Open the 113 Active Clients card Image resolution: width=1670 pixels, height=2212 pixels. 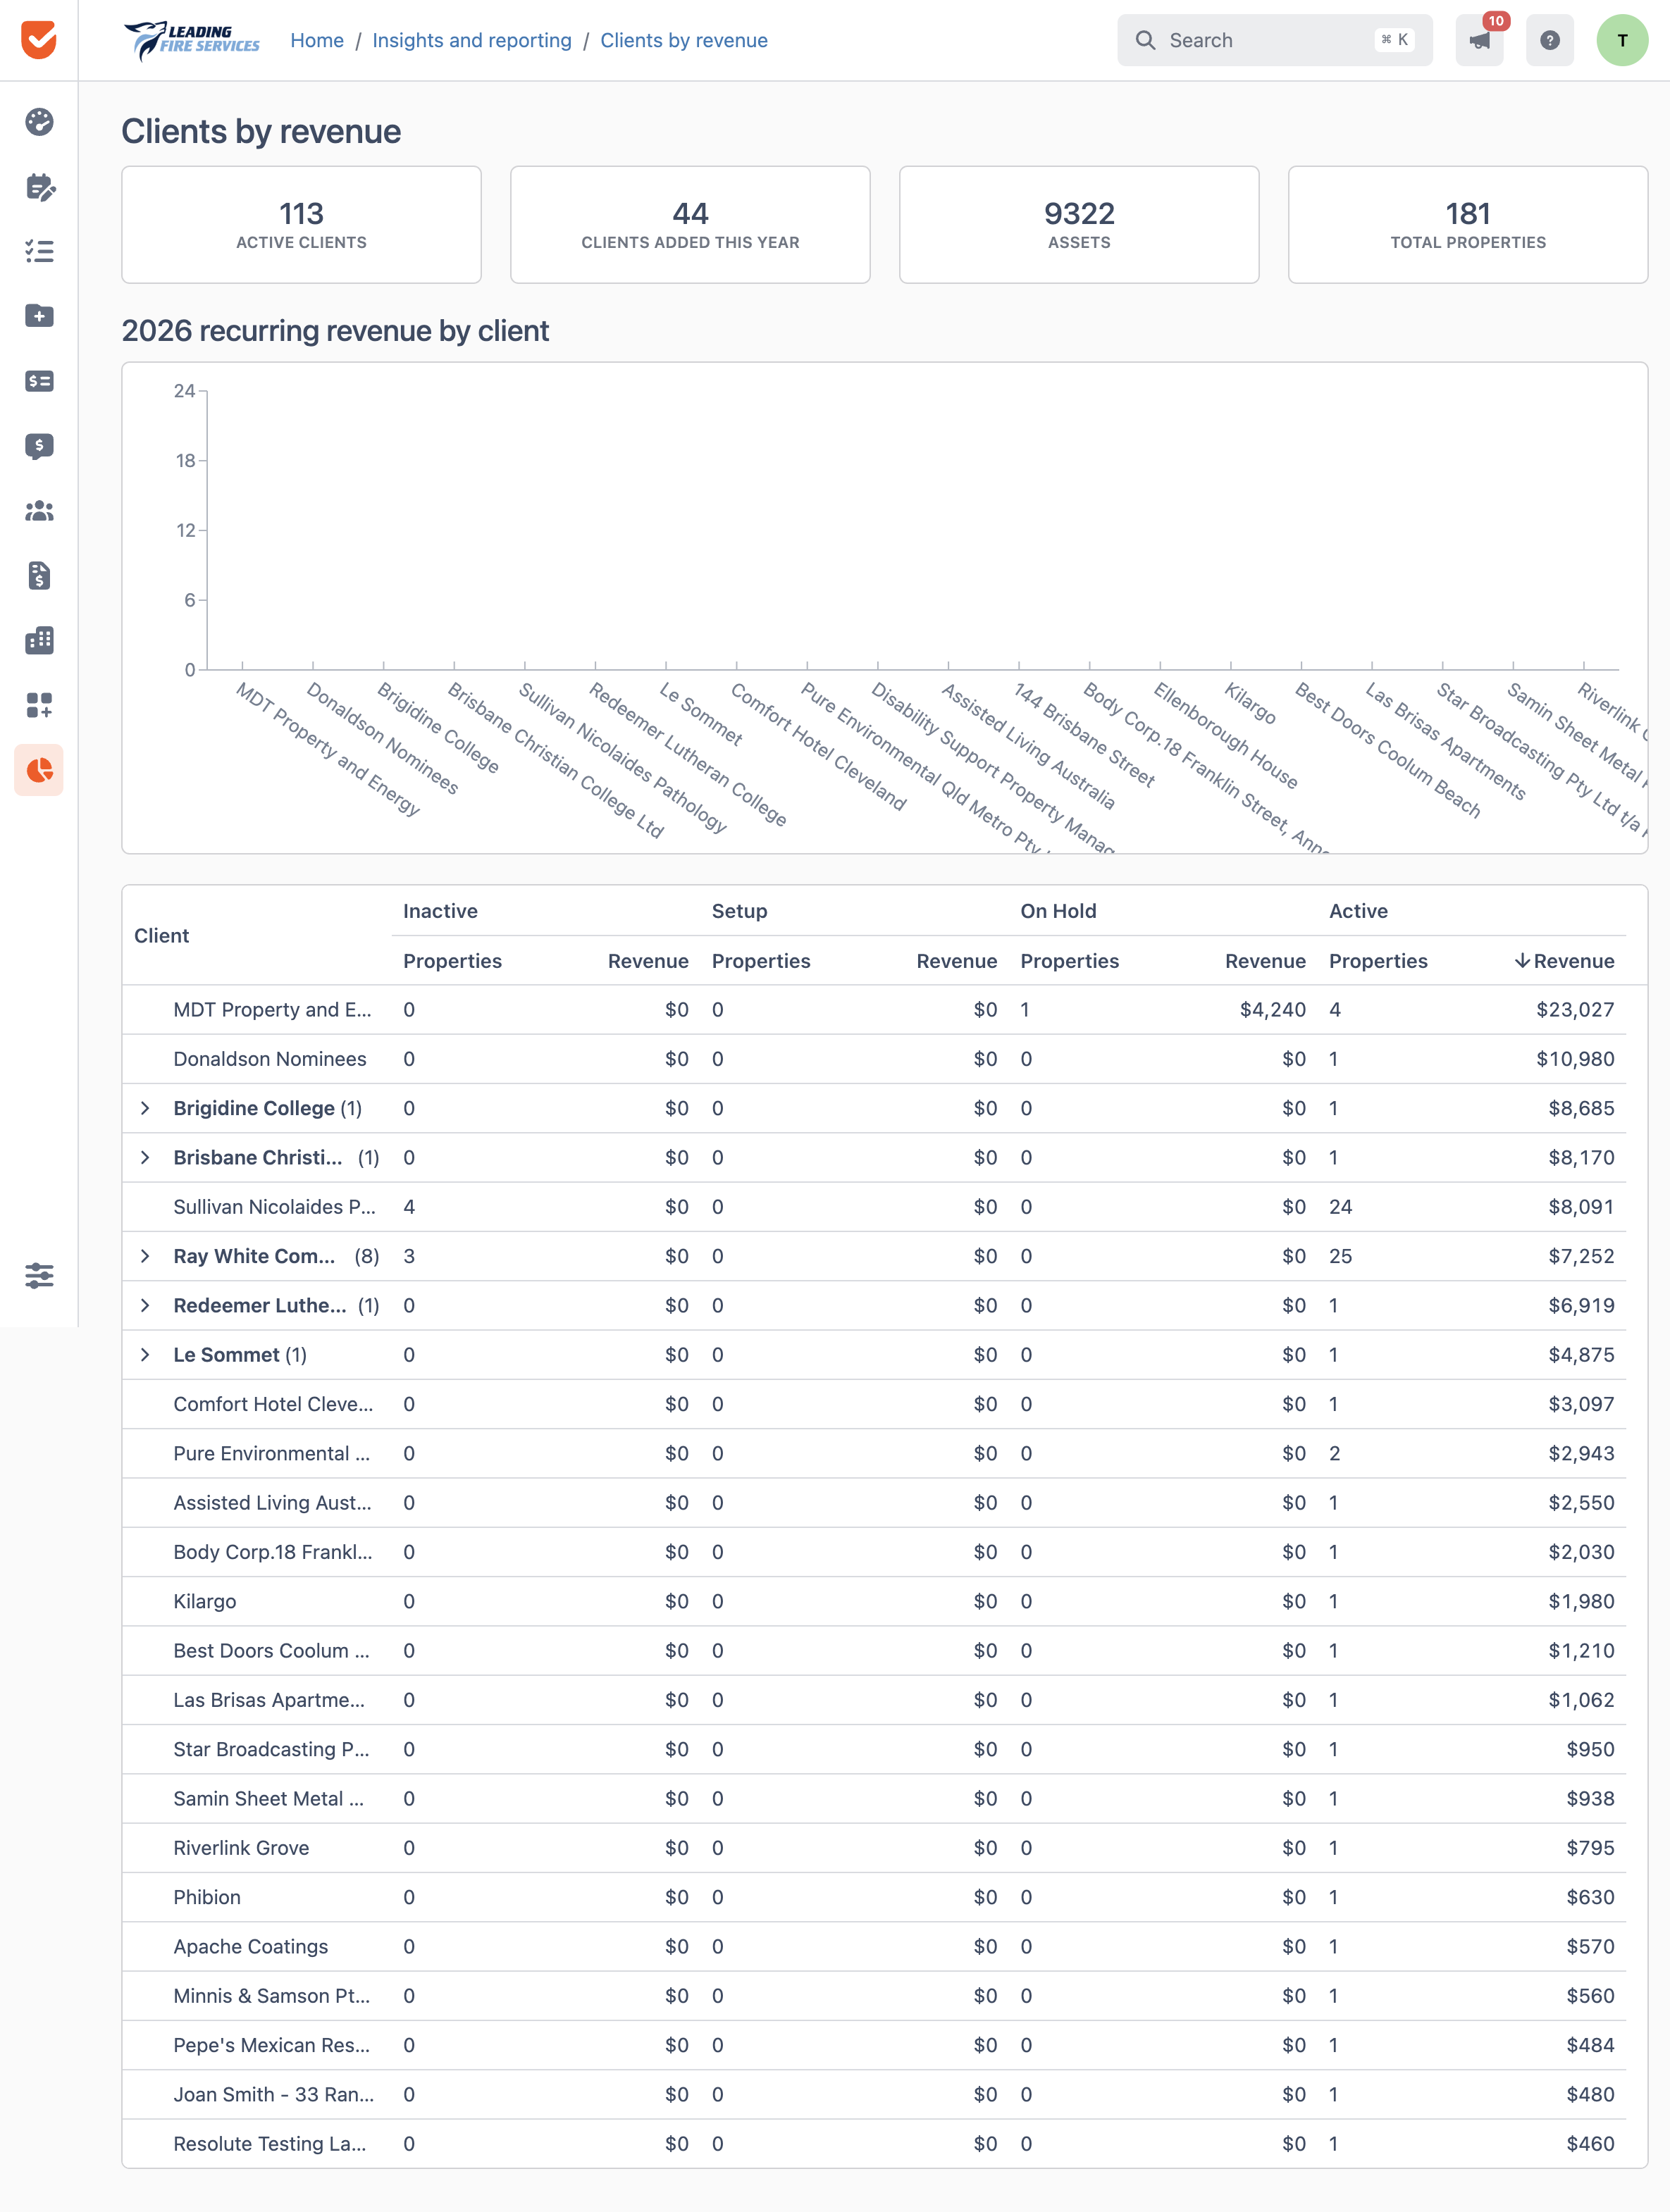[x=301, y=225]
